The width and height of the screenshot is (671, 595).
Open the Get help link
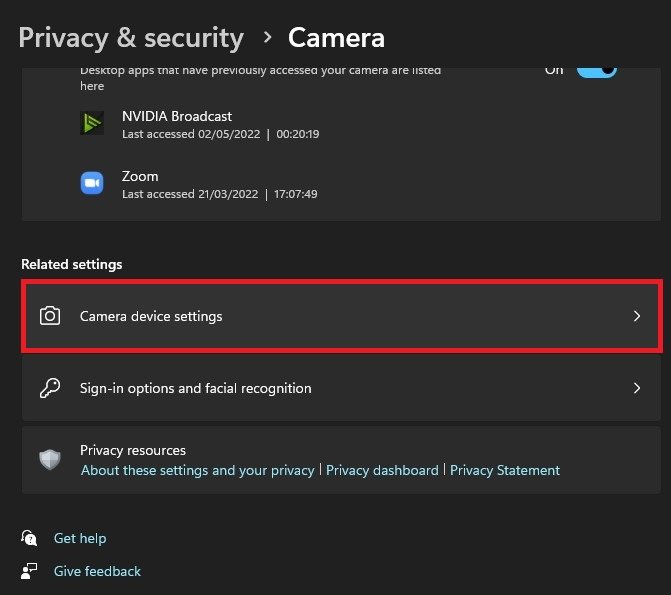point(80,538)
